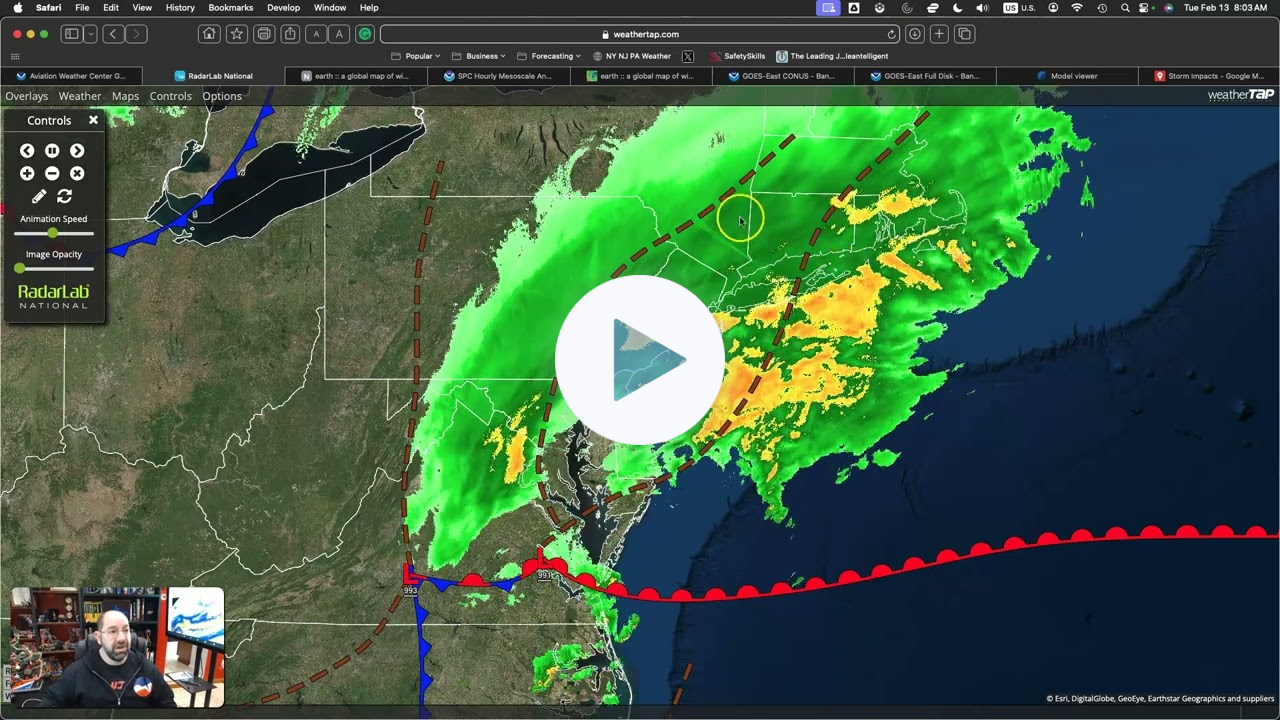Expand the Forecasting bookmarks folder
This screenshot has width=1280, height=720.
pyautogui.click(x=552, y=56)
